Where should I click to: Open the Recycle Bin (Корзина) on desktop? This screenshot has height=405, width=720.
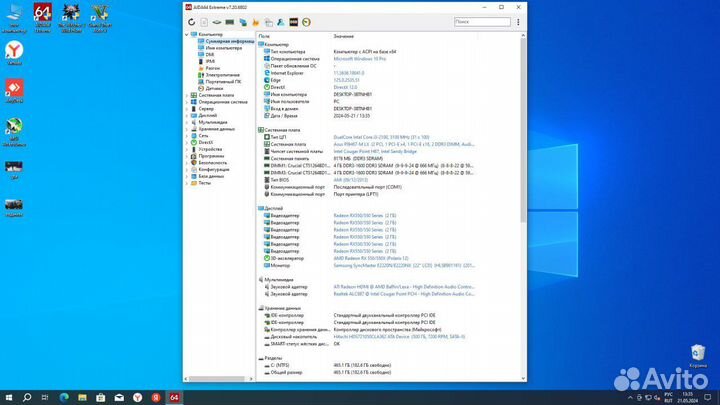(698, 356)
